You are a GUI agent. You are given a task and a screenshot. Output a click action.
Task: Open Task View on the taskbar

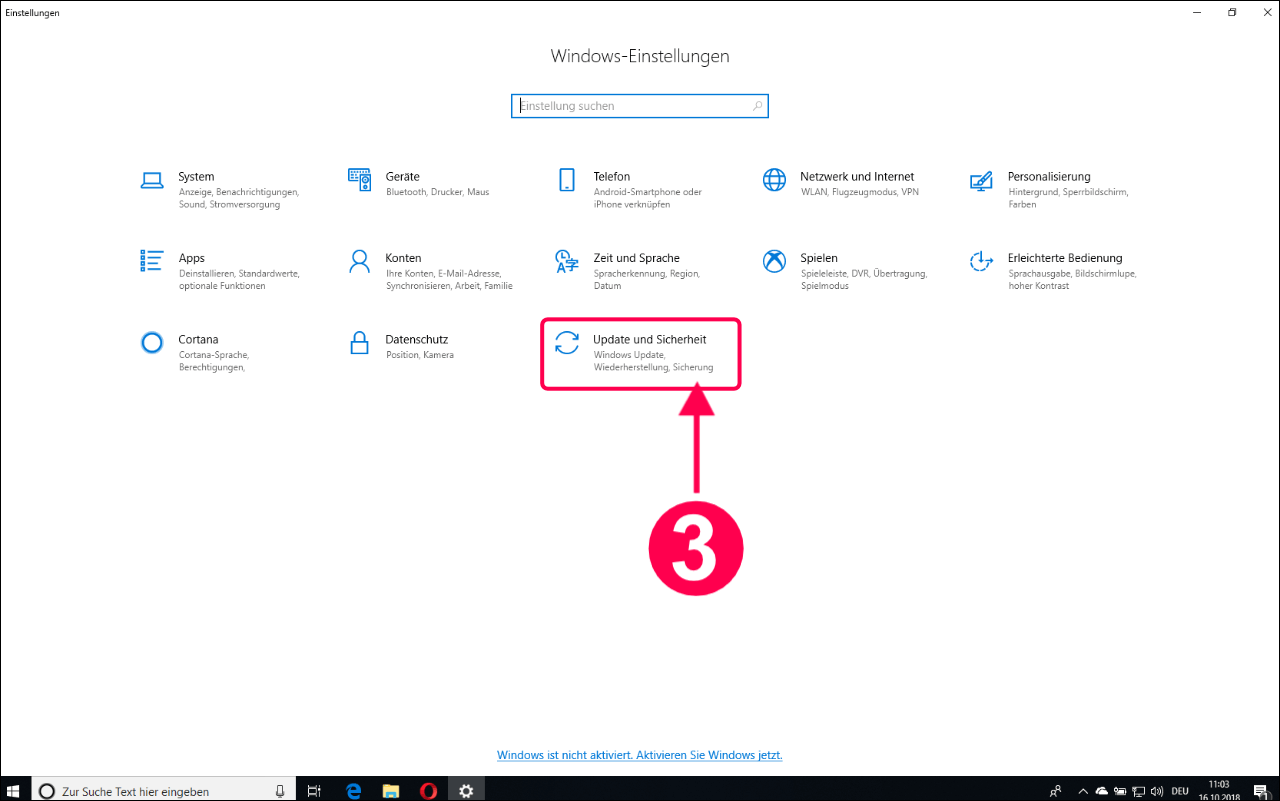313,791
